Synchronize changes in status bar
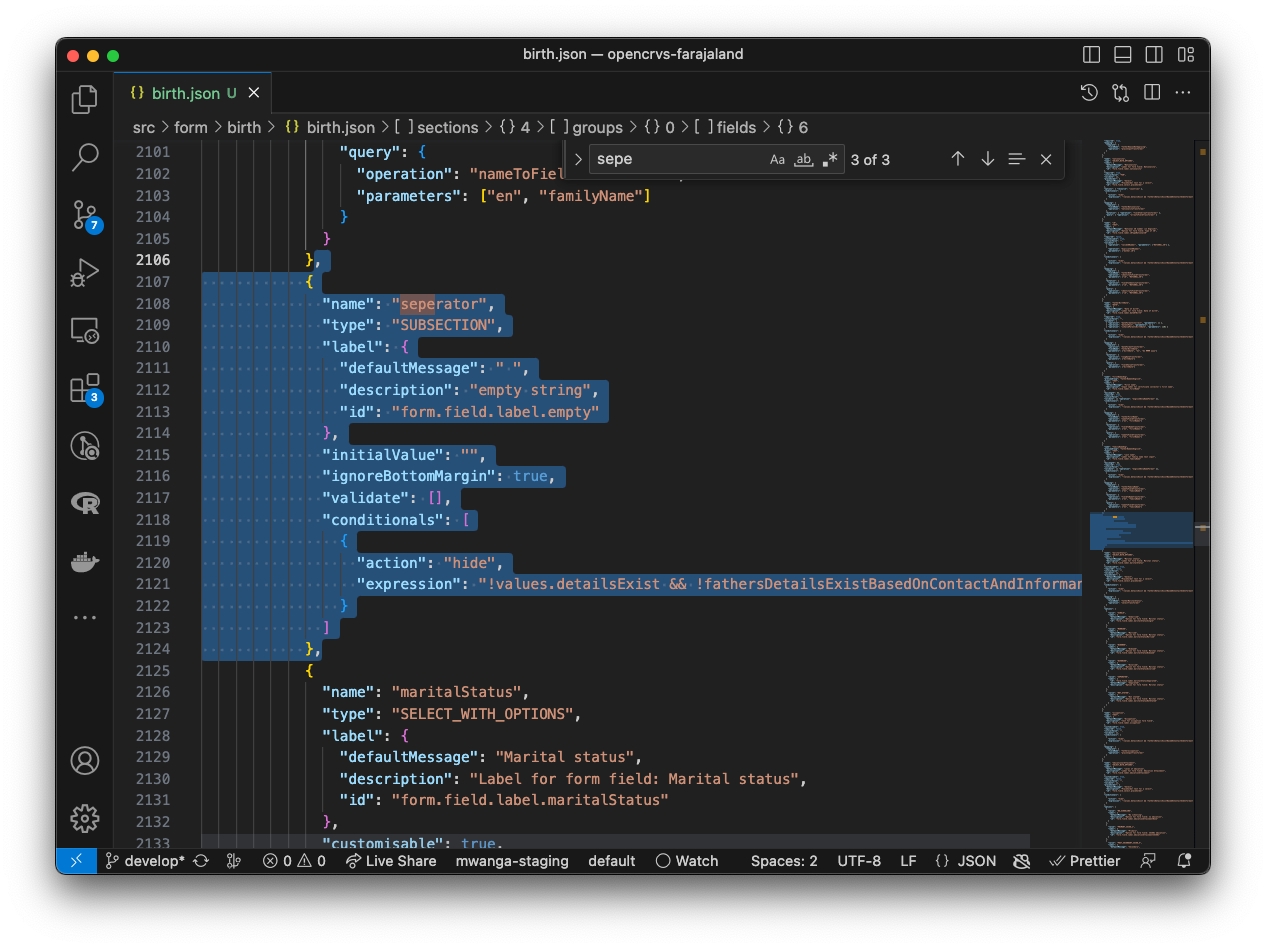 point(201,861)
